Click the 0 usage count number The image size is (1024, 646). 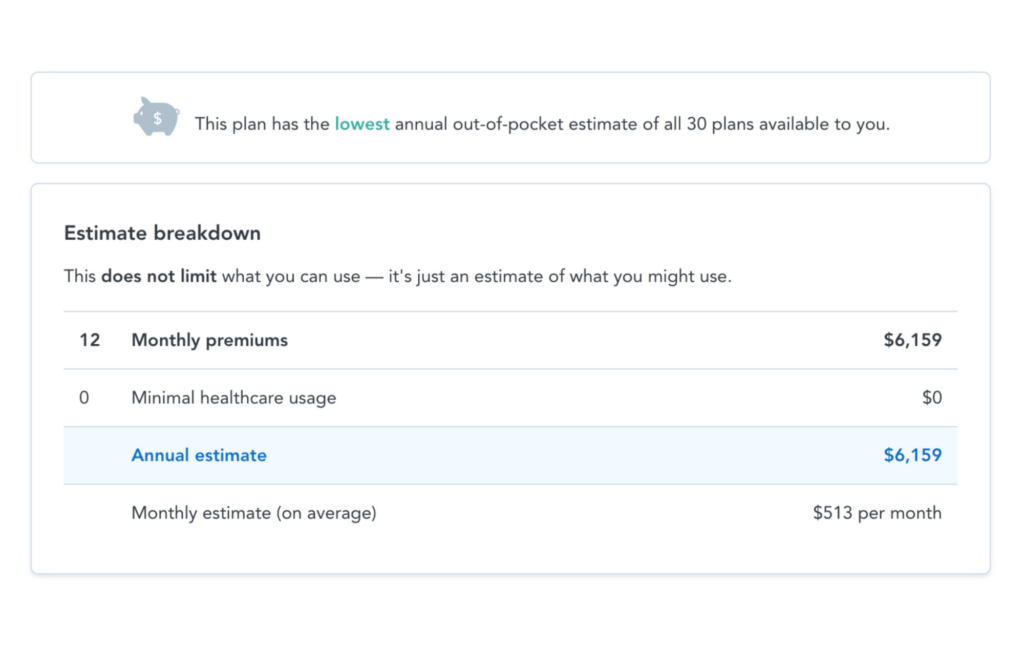[x=84, y=398]
